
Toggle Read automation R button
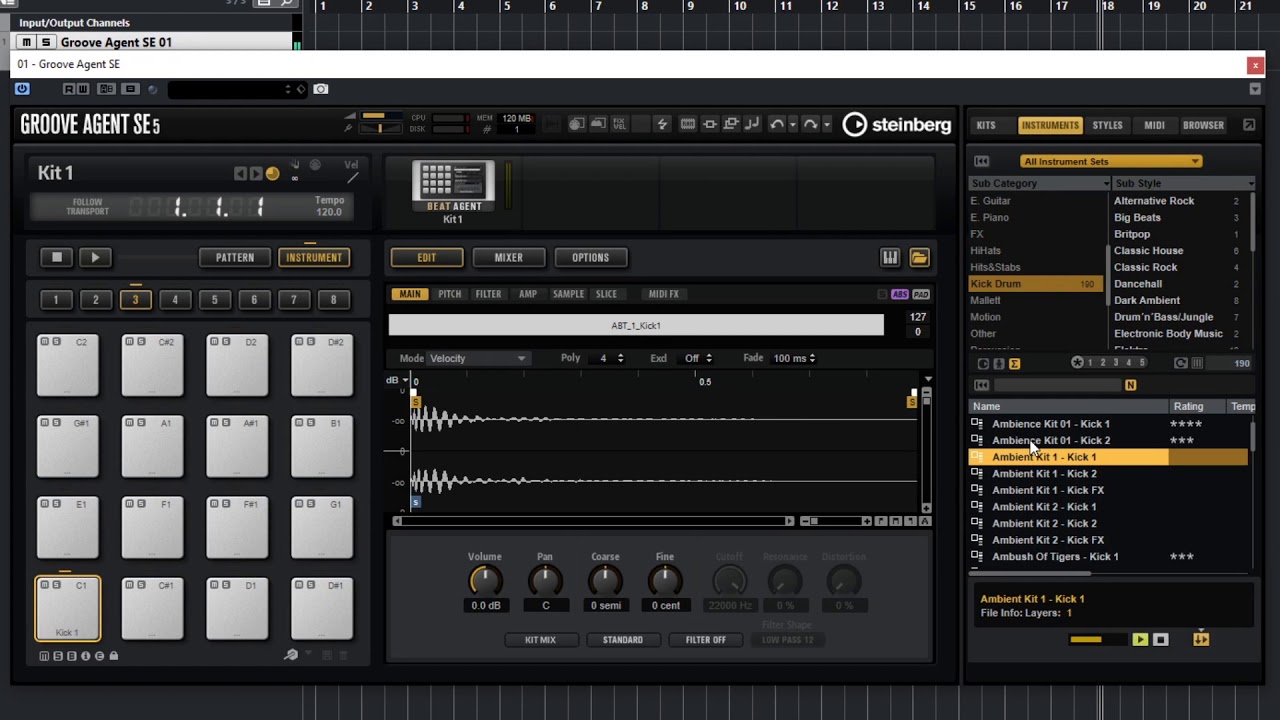(69, 89)
